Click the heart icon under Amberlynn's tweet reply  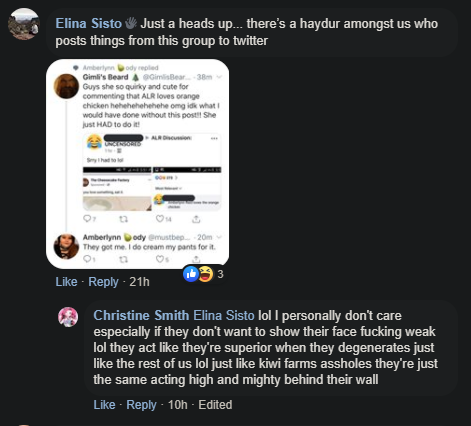pos(160,259)
